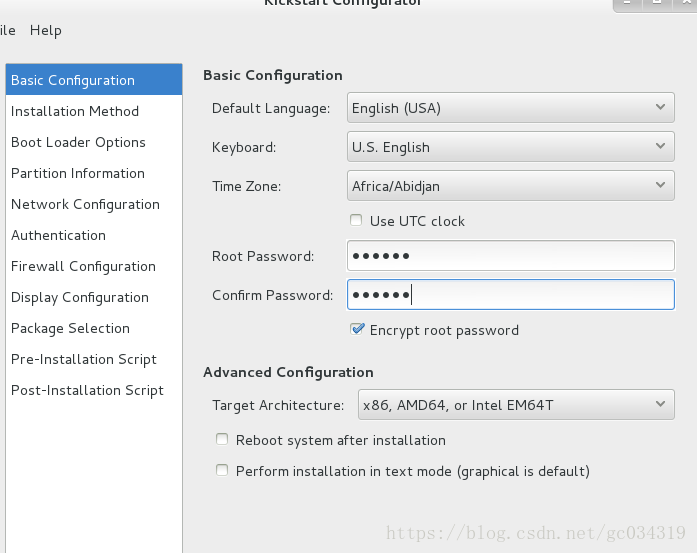Open the Help menu

pyautogui.click(x=46, y=30)
